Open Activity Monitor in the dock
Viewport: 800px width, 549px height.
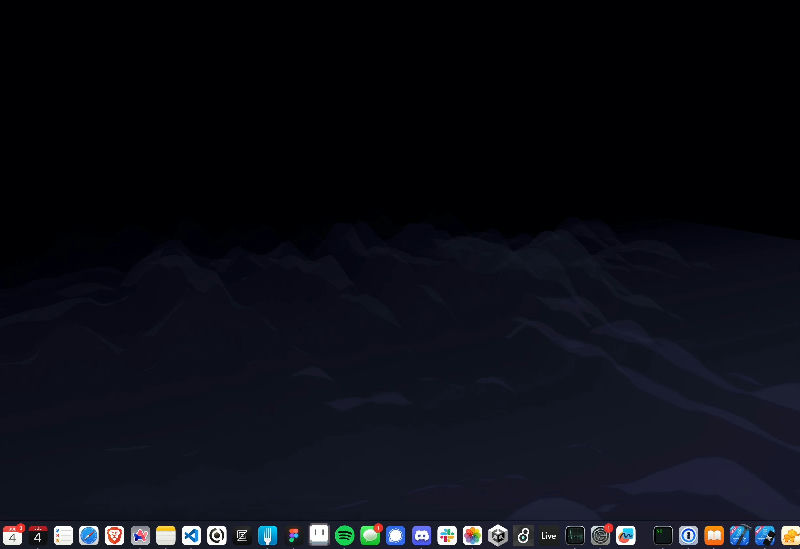[575, 536]
